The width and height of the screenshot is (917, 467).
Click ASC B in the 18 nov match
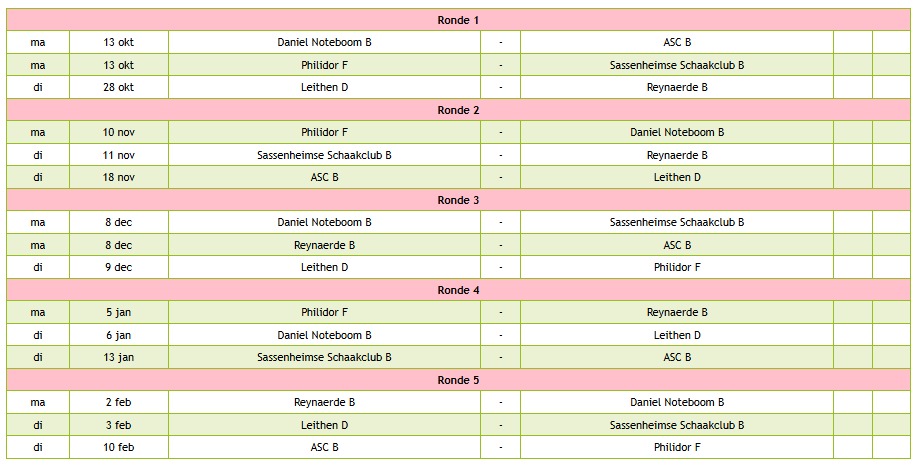pyautogui.click(x=324, y=177)
